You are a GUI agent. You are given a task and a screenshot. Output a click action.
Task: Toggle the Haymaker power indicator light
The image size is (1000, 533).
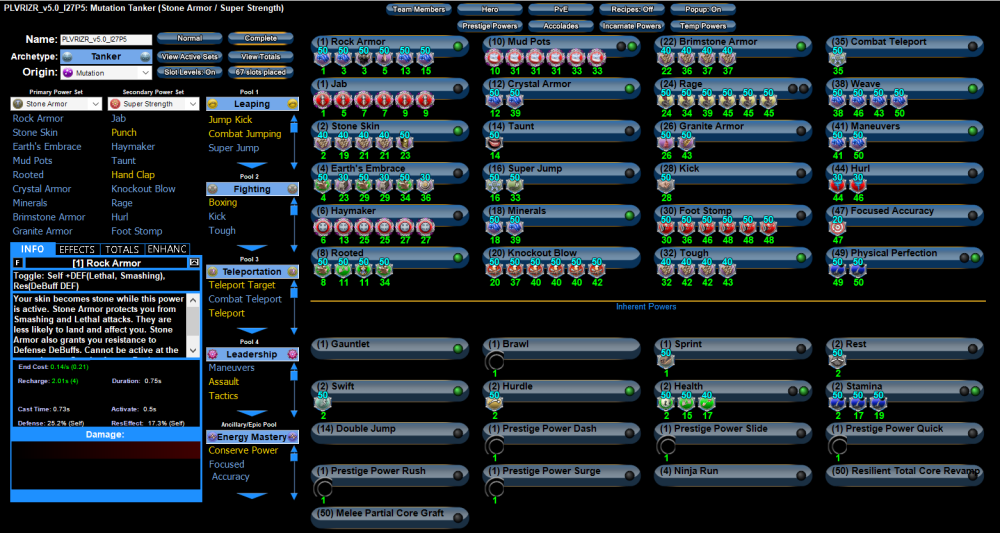tap(457, 215)
